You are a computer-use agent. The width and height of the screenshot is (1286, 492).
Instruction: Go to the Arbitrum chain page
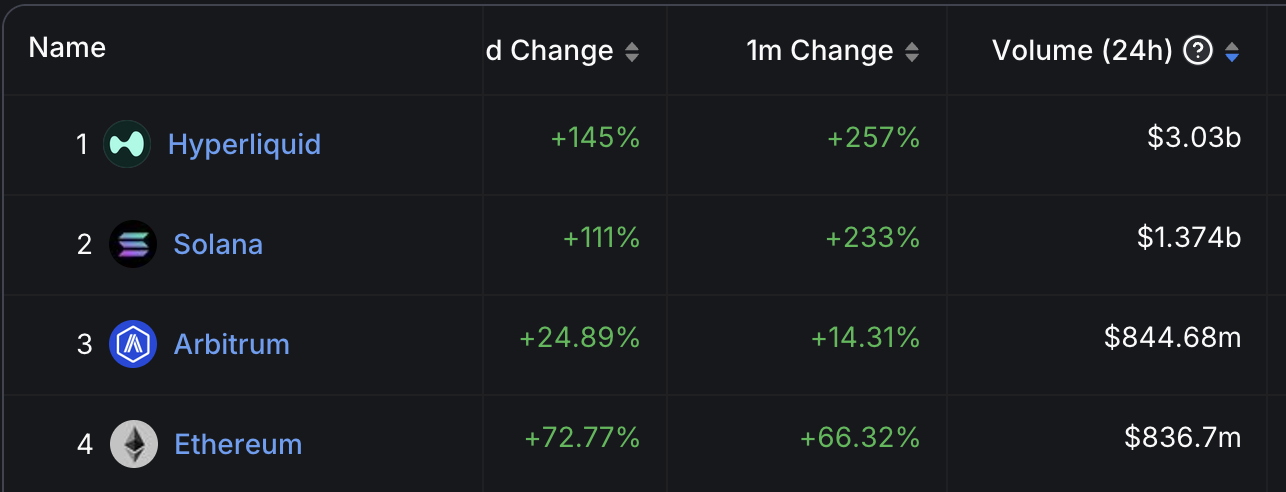[x=231, y=344]
